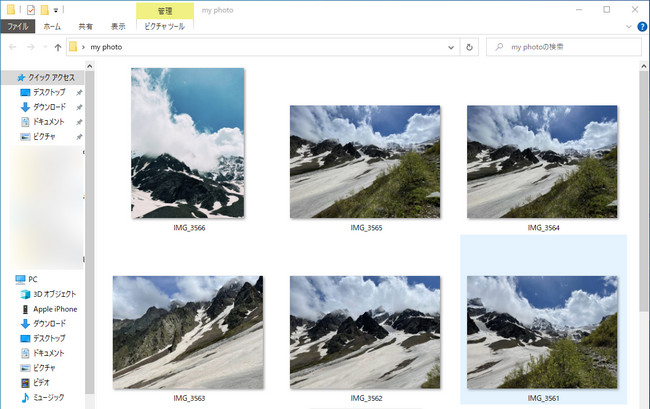Open ダウンロード under quick access

click(x=49, y=107)
